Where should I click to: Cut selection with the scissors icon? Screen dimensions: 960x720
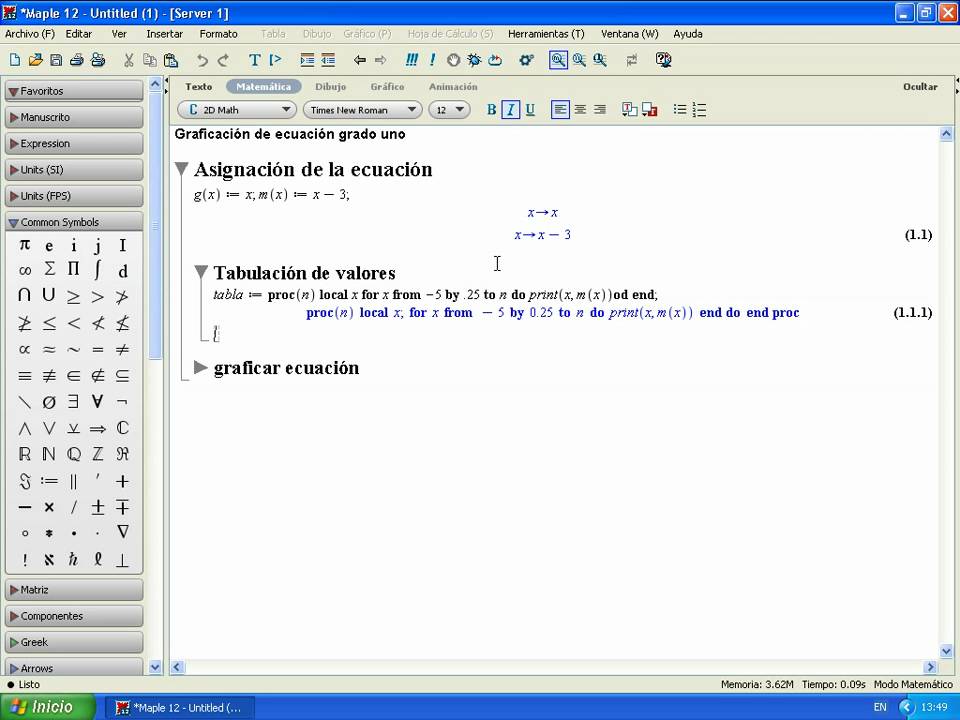pos(129,59)
